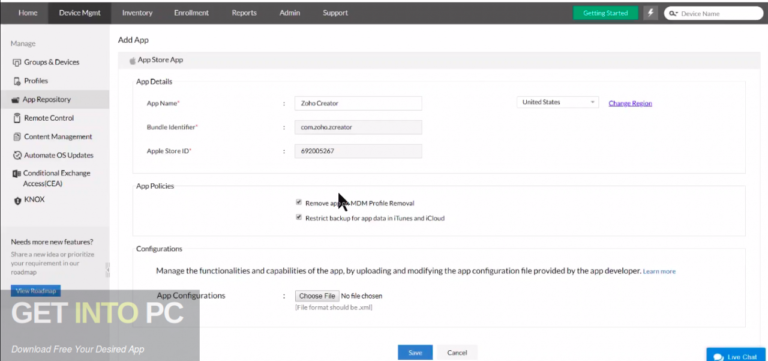The width and height of the screenshot is (768, 361).
Task: Click the Change Region link
Action: click(x=630, y=103)
